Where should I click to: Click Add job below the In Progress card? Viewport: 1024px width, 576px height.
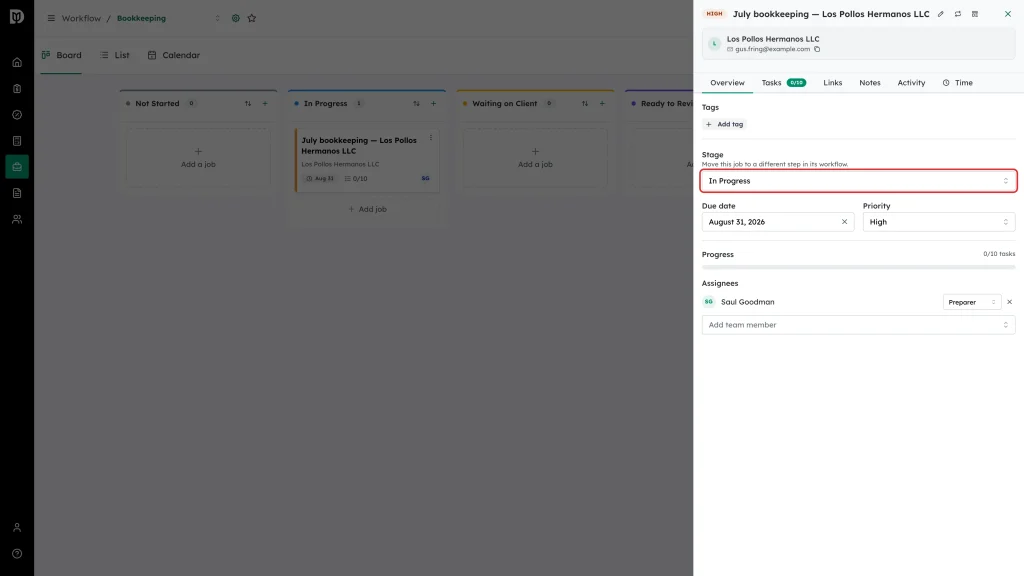[x=367, y=209]
